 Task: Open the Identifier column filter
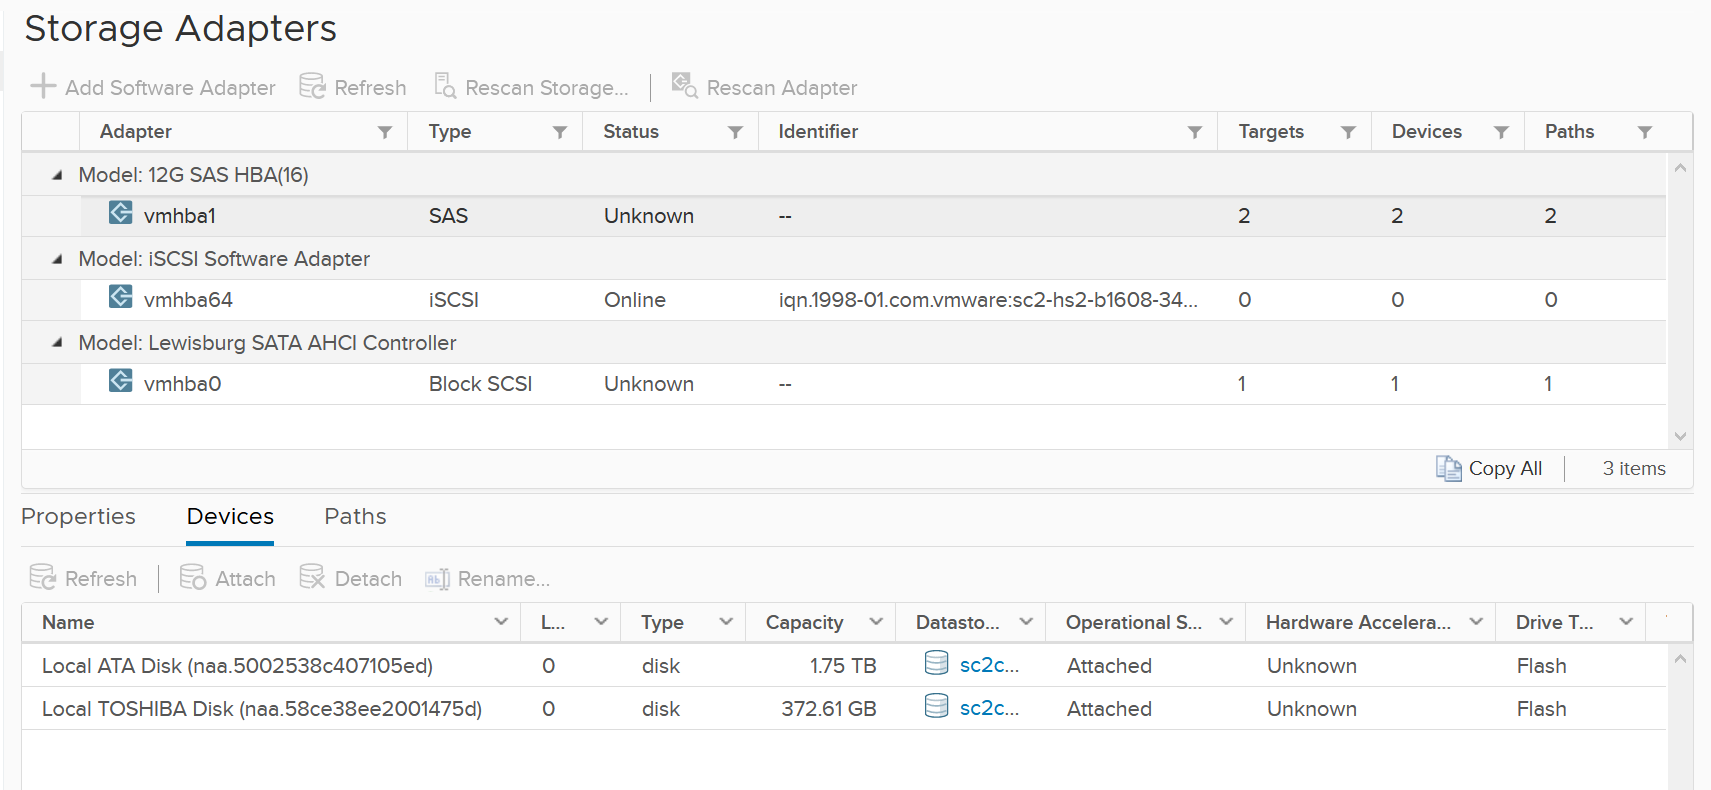pyautogui.click(x=1195, y=132)
